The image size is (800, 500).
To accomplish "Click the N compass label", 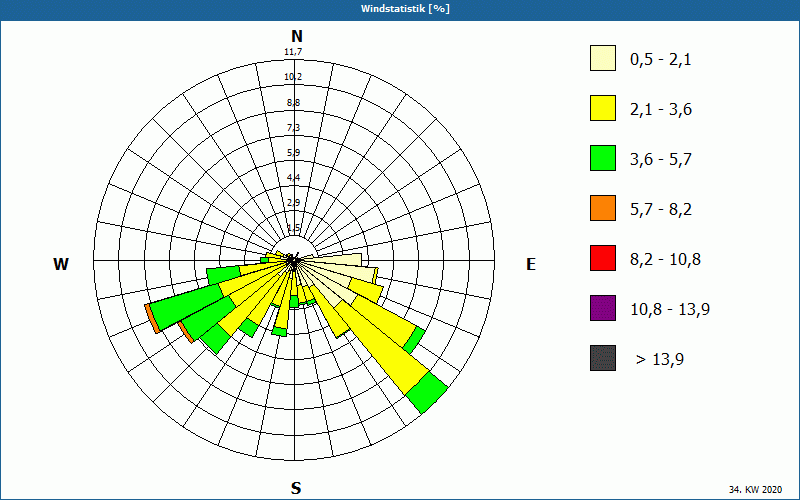I will click(x=296, y=36).
